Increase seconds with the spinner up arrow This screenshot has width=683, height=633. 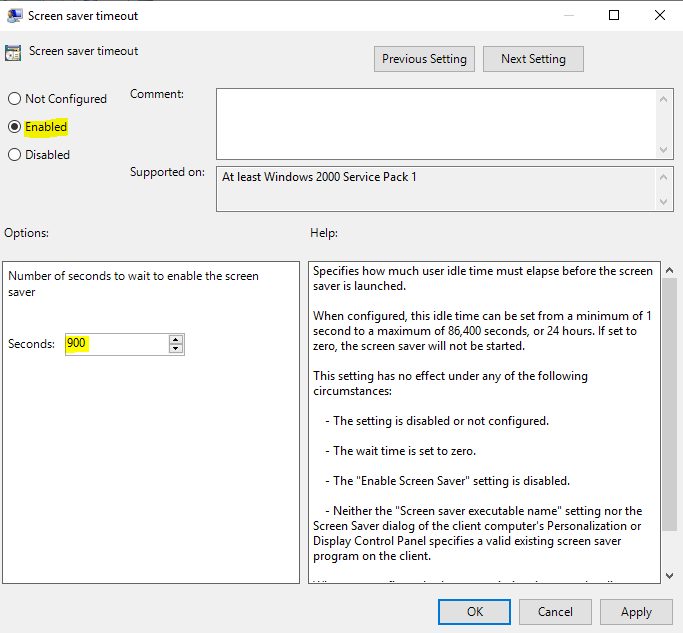pos(176,339)
